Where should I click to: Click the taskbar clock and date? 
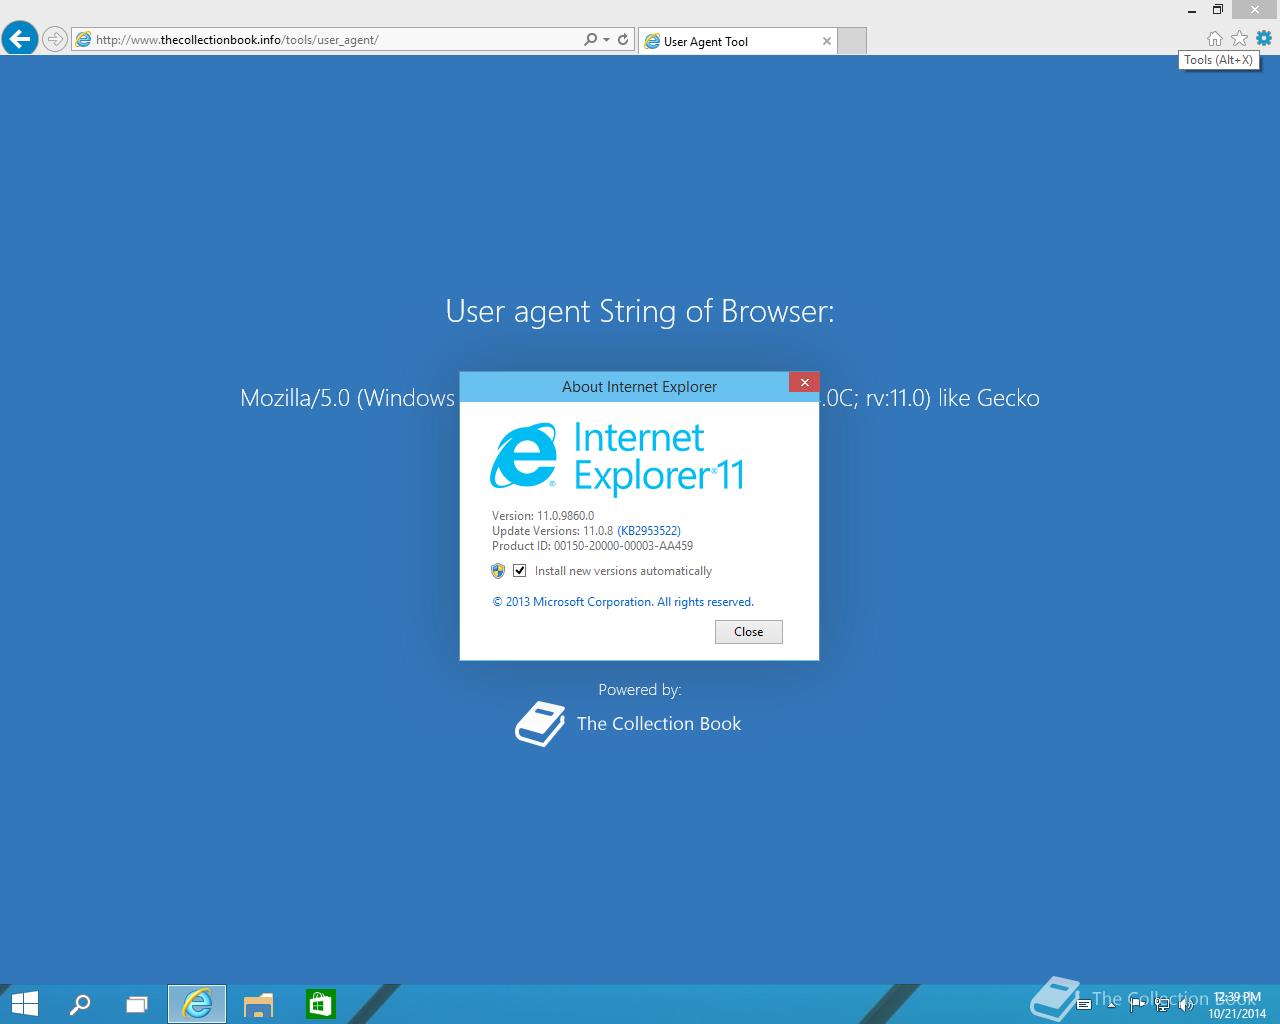(1237, 1005)
